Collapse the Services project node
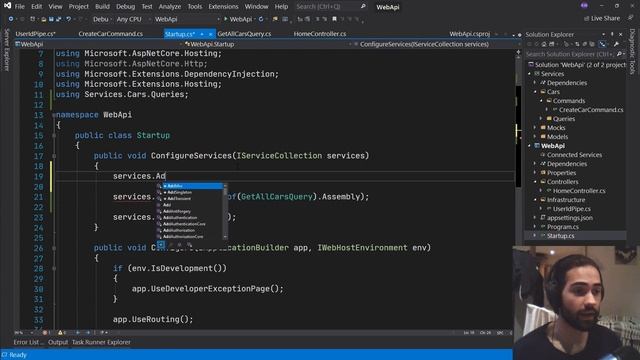This screenshot has width=640, height=360. [530, 74]
